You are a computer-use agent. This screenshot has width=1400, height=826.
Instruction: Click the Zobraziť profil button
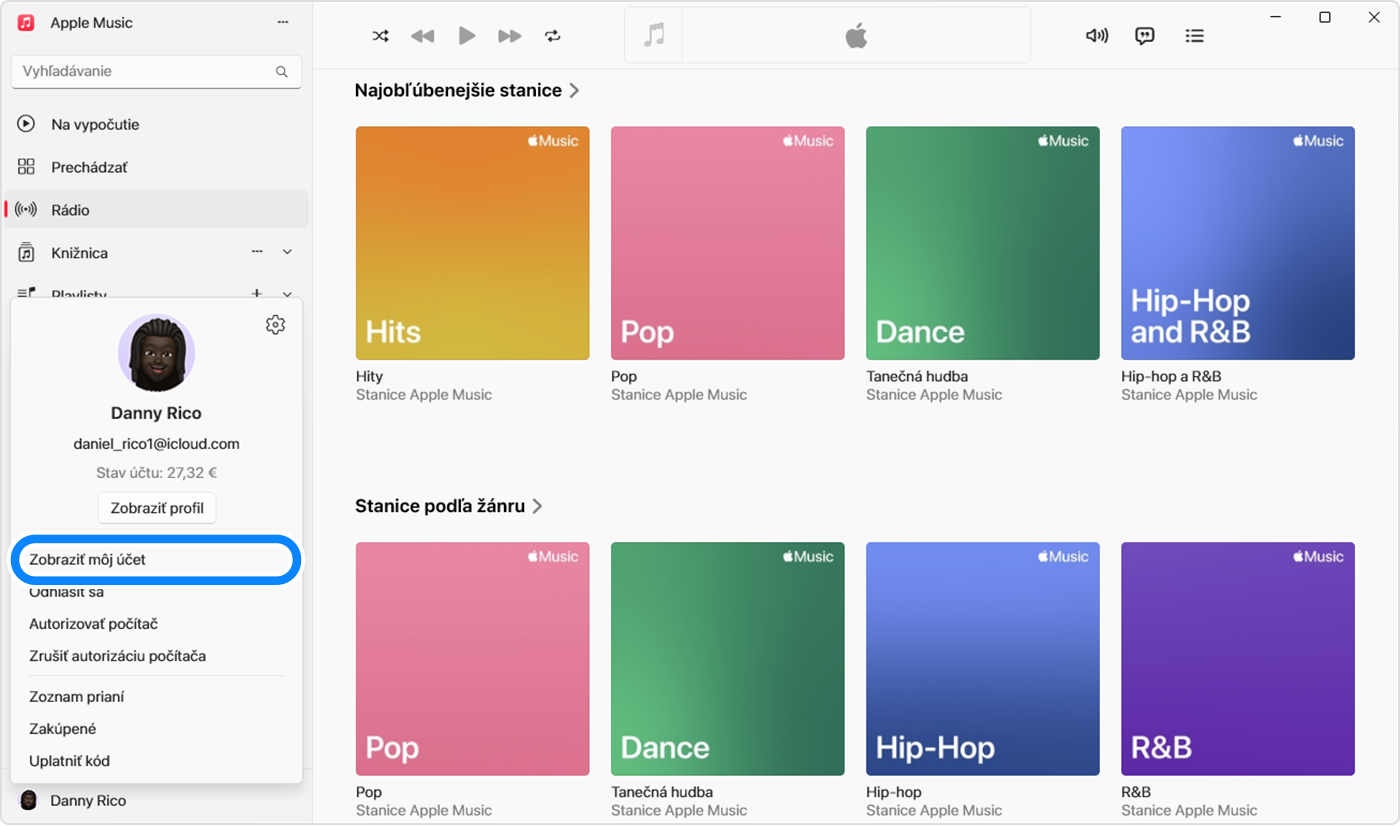pyautogui.click(x=157, y=508)
